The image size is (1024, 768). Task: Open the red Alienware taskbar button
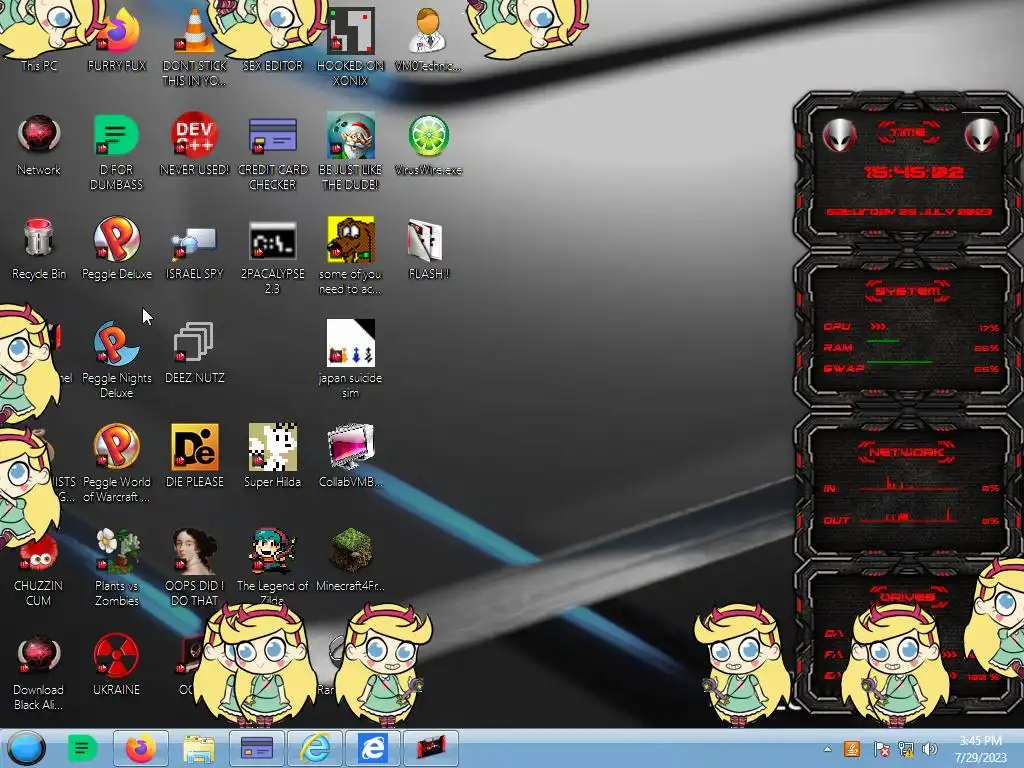click(x=430, y=748)
